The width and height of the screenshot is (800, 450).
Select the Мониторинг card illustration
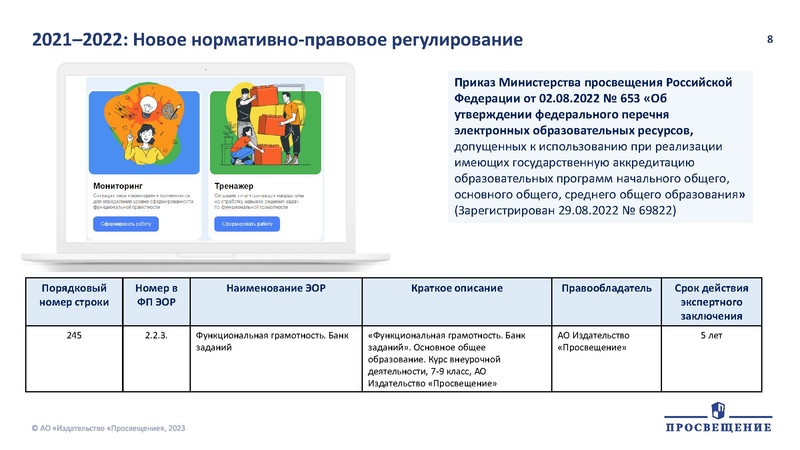[x=144, y=130]
